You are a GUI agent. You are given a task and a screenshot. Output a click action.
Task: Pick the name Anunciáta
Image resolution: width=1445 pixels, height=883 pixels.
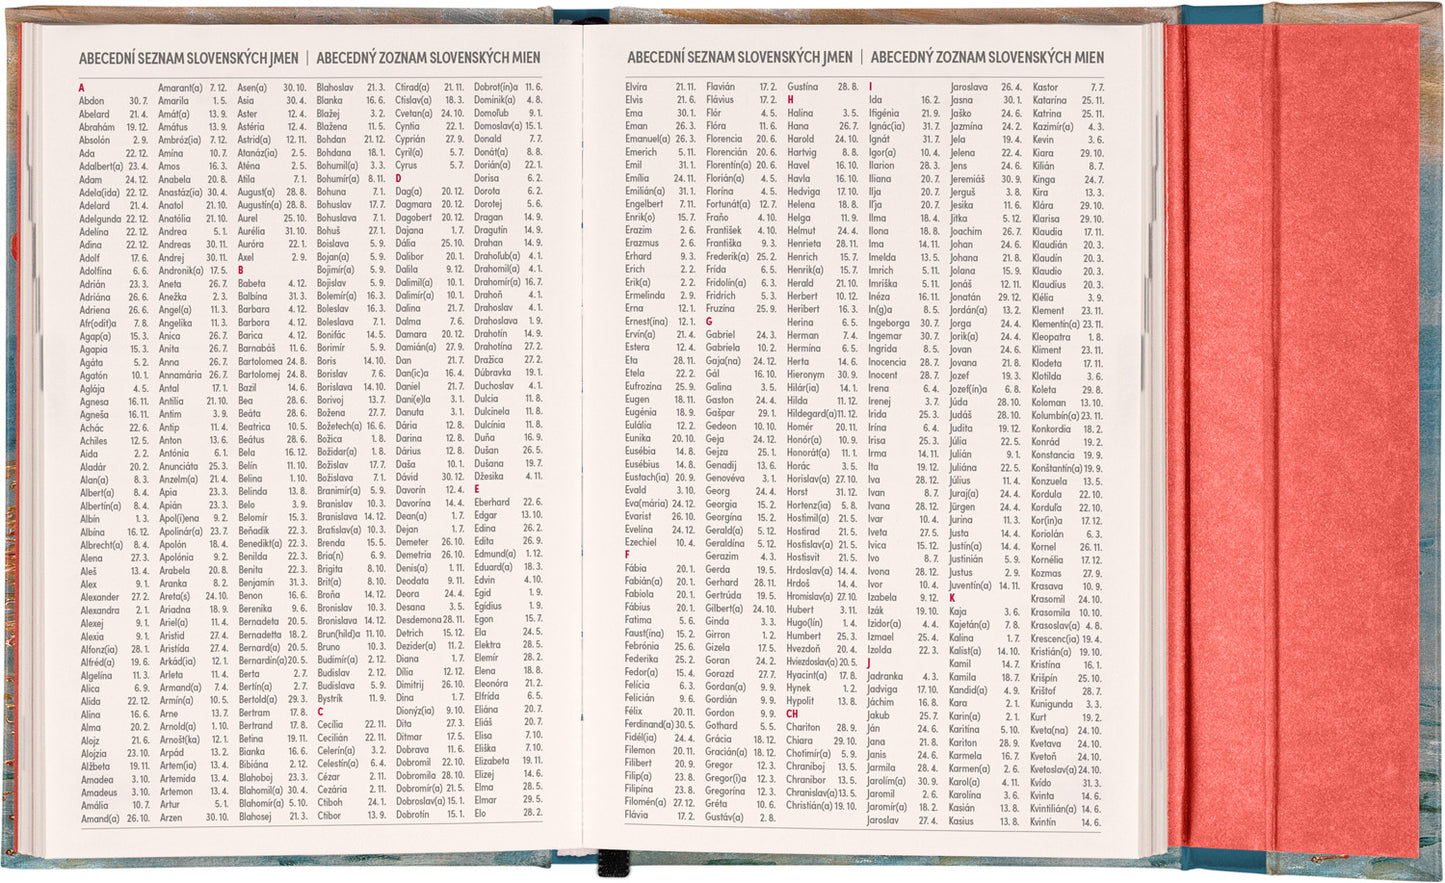[178, 466]
